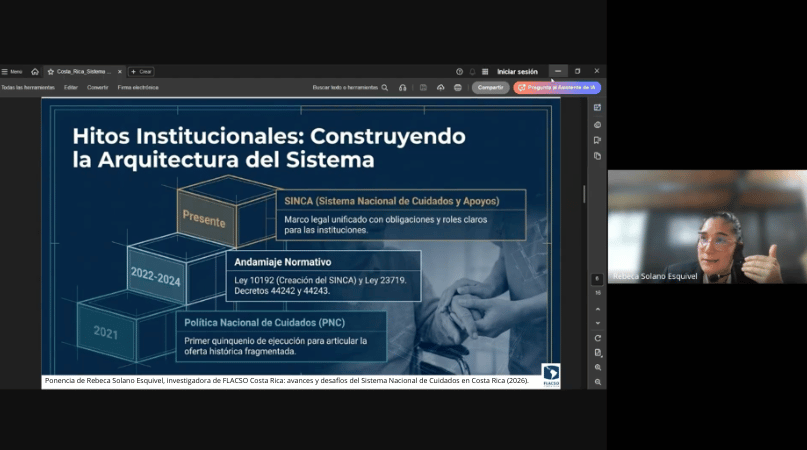Click the headphones read-aloud icon
This screenshot has width=807, height=450.
click(x=402, y=88)
